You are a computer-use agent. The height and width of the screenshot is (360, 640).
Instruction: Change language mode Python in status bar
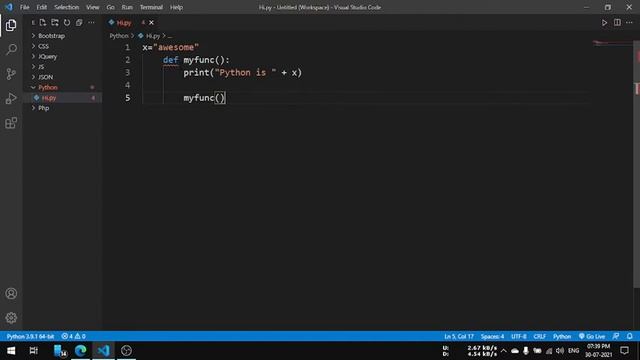point(562,336)
